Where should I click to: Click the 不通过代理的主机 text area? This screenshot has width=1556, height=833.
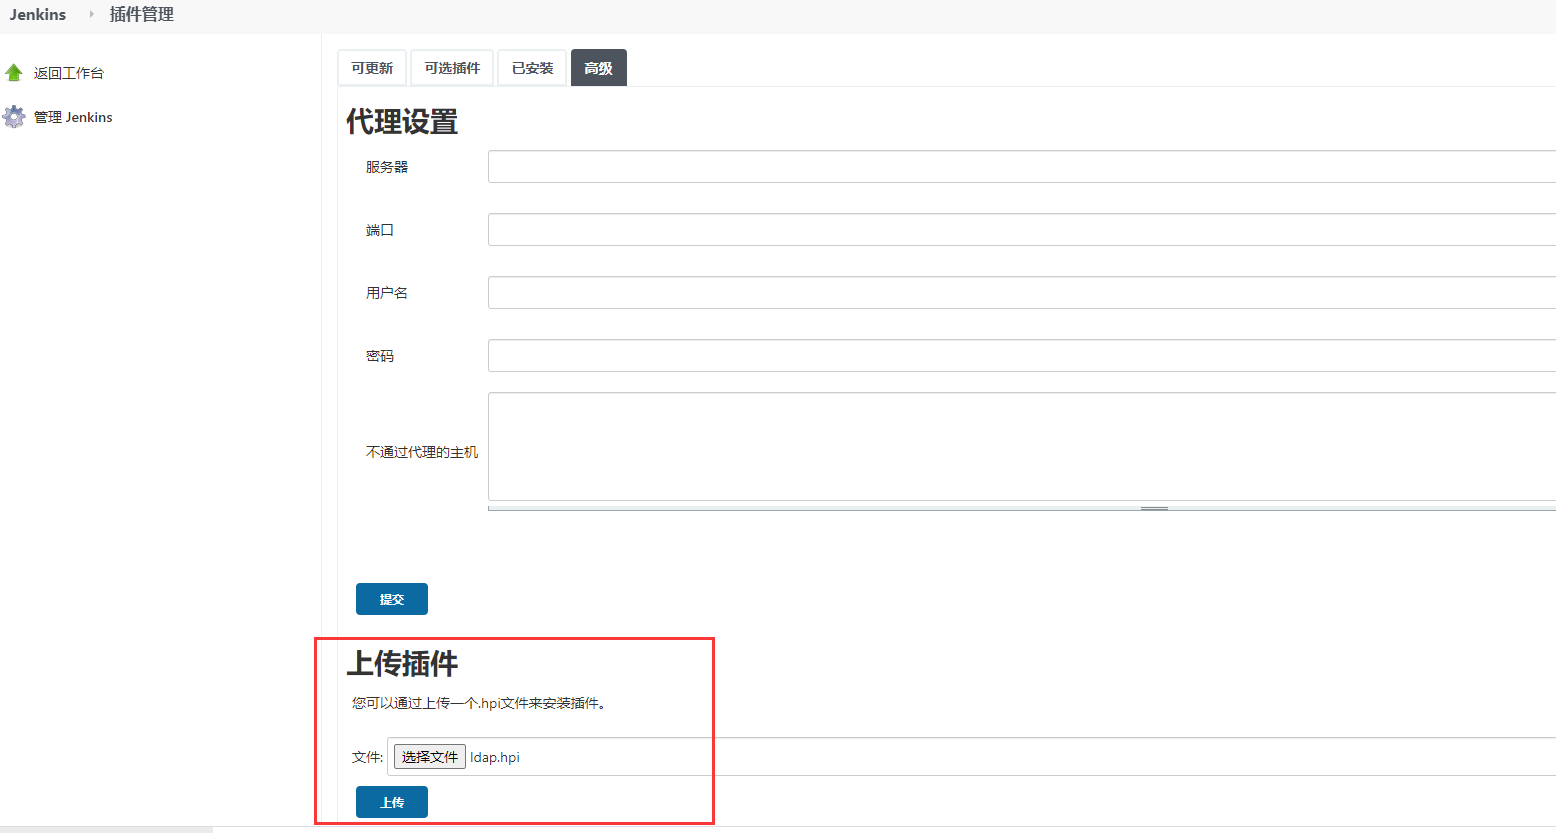coord(900,445)
